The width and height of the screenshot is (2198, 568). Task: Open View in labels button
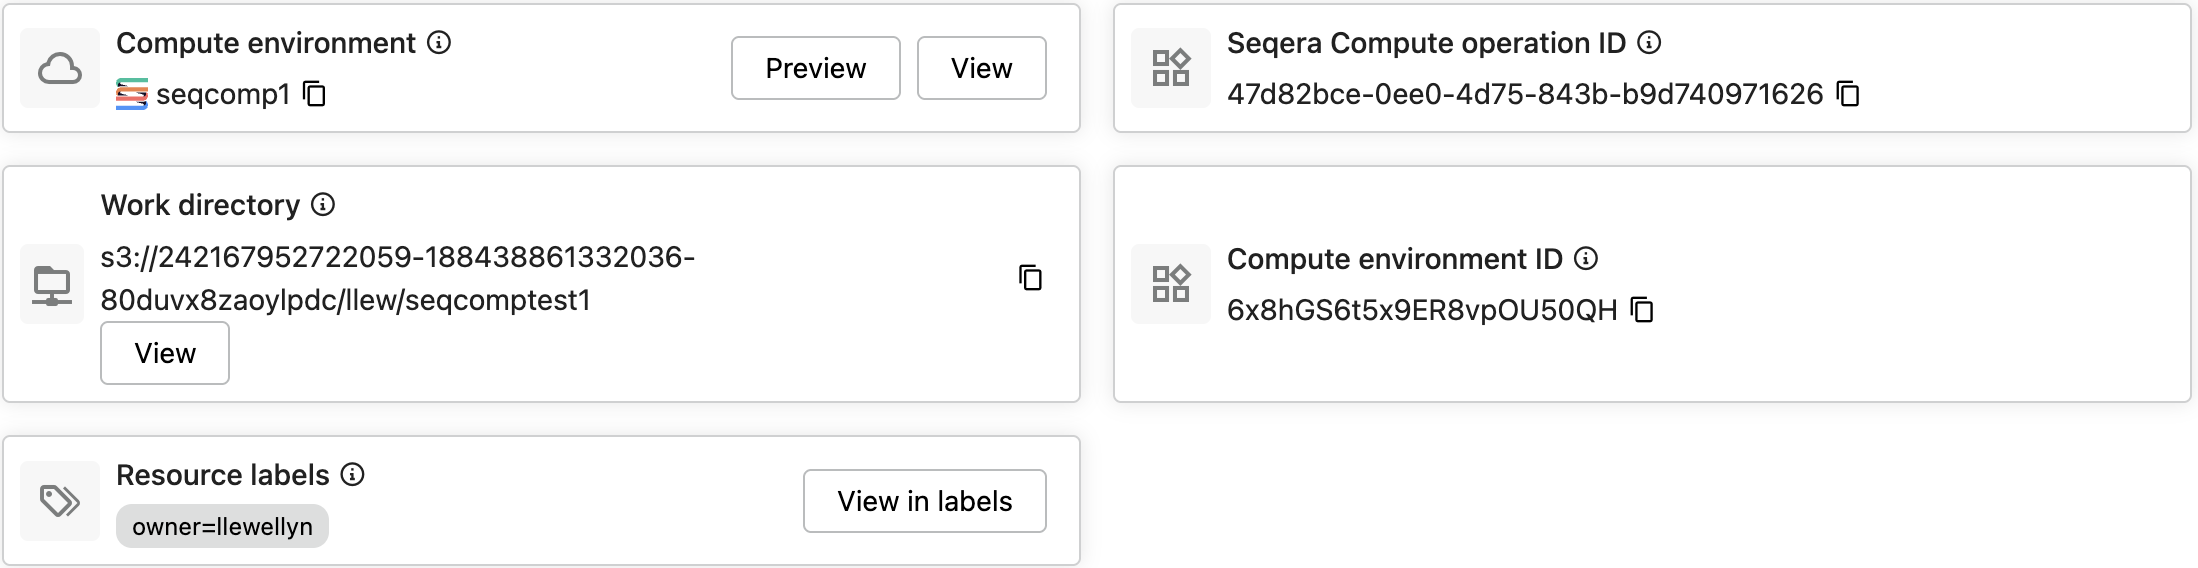coord(924,501)
